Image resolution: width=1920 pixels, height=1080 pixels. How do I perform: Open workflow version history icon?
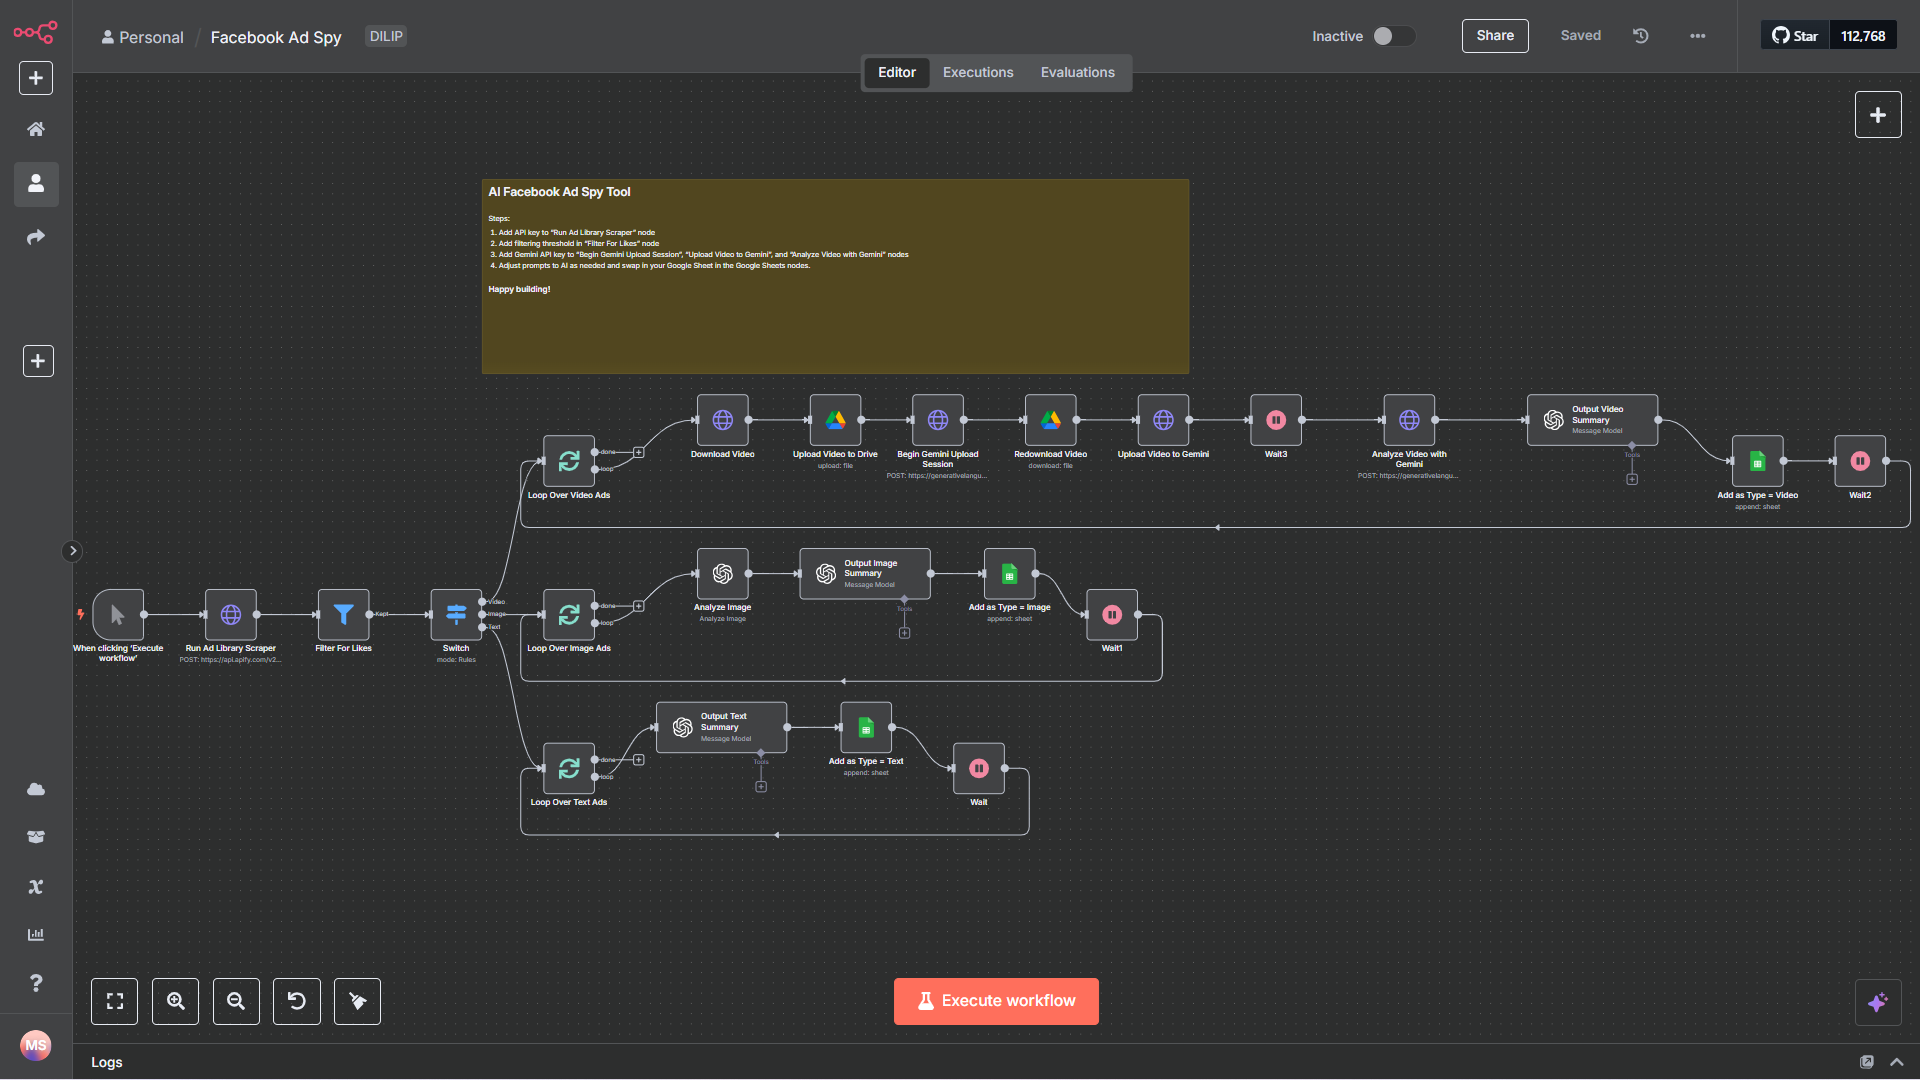tap(1641, 36)
